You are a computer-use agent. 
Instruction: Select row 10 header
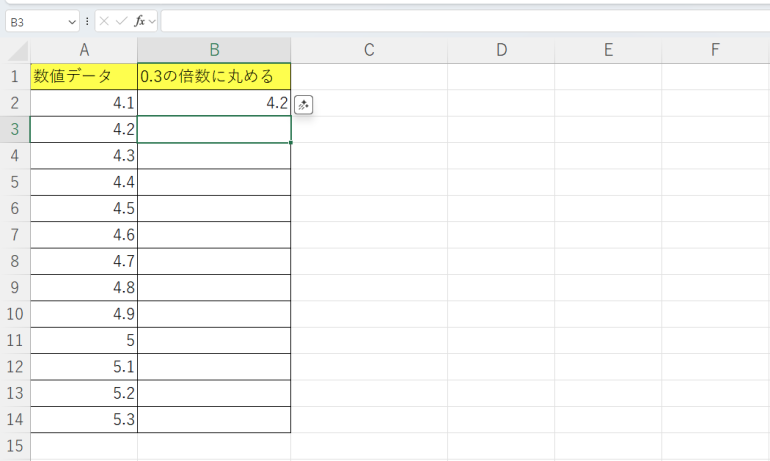click(x=15, y=314)
